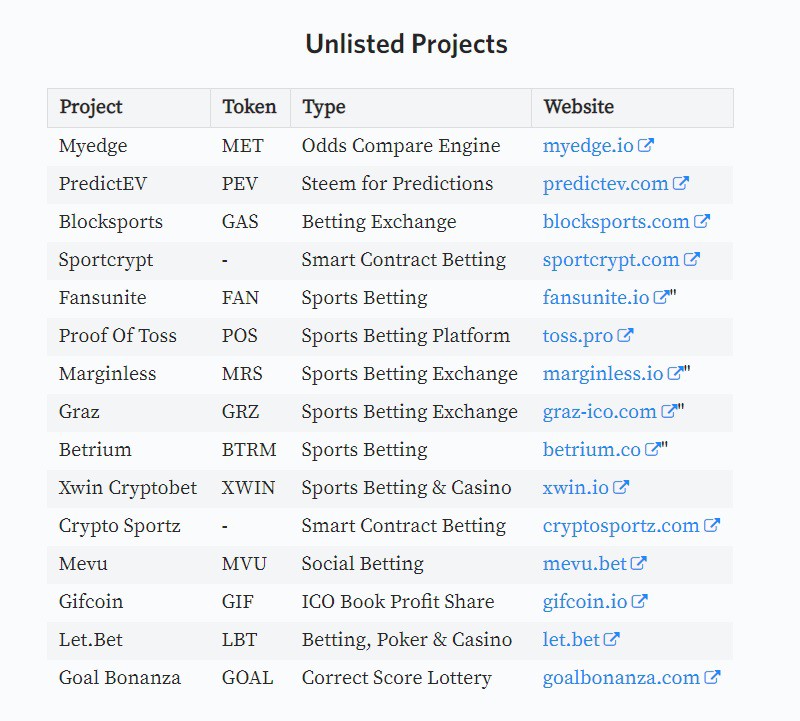The width and height of the screenshot is (800, 721).
Task: Visit the graz-ico.com link
Action: pyautogui.click(x=599, y=411)
